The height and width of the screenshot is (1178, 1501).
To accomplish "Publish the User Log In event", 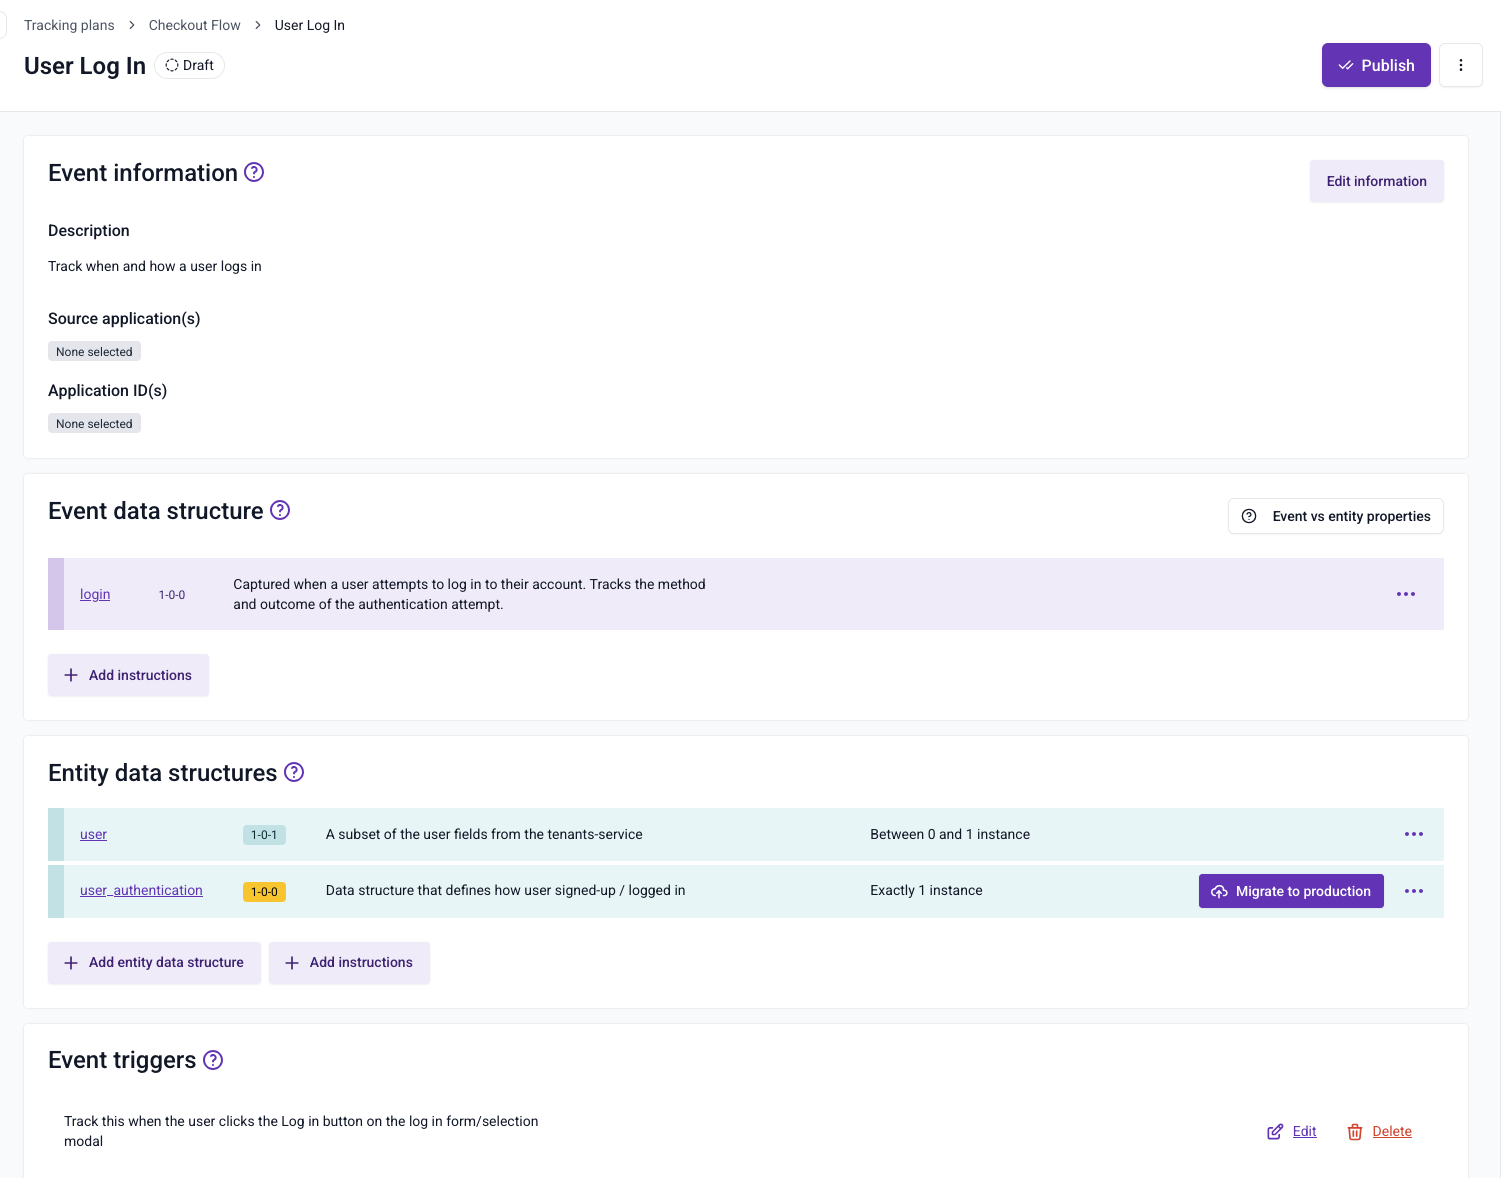I will pyautogui.click(x=1376, y=64).
